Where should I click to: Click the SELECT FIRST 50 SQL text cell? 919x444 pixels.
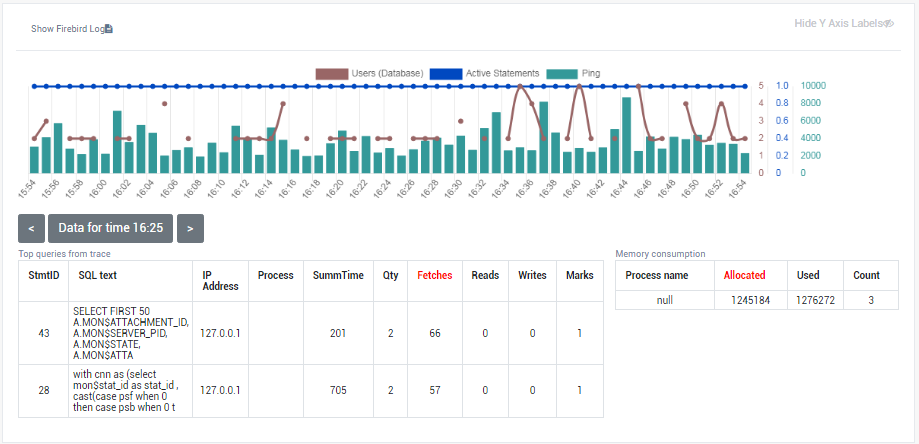tap(130, 333)
